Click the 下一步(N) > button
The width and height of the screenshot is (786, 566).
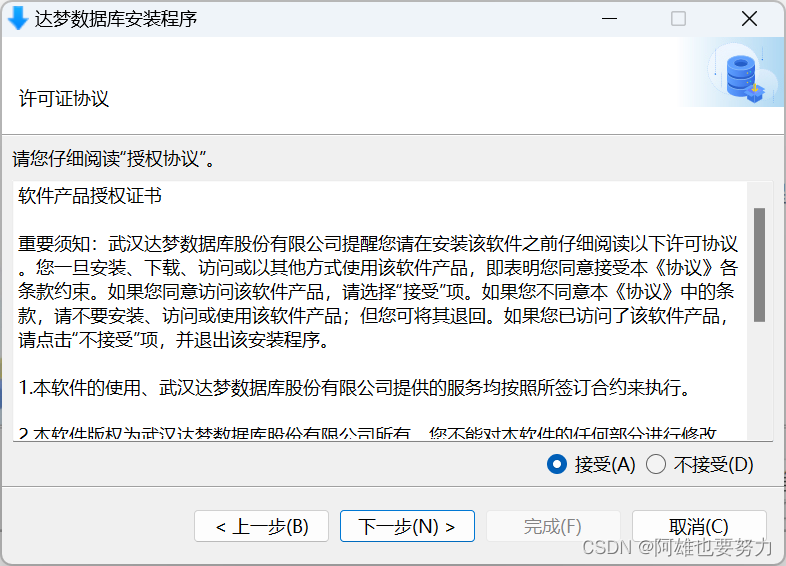[x=407, y=526]
